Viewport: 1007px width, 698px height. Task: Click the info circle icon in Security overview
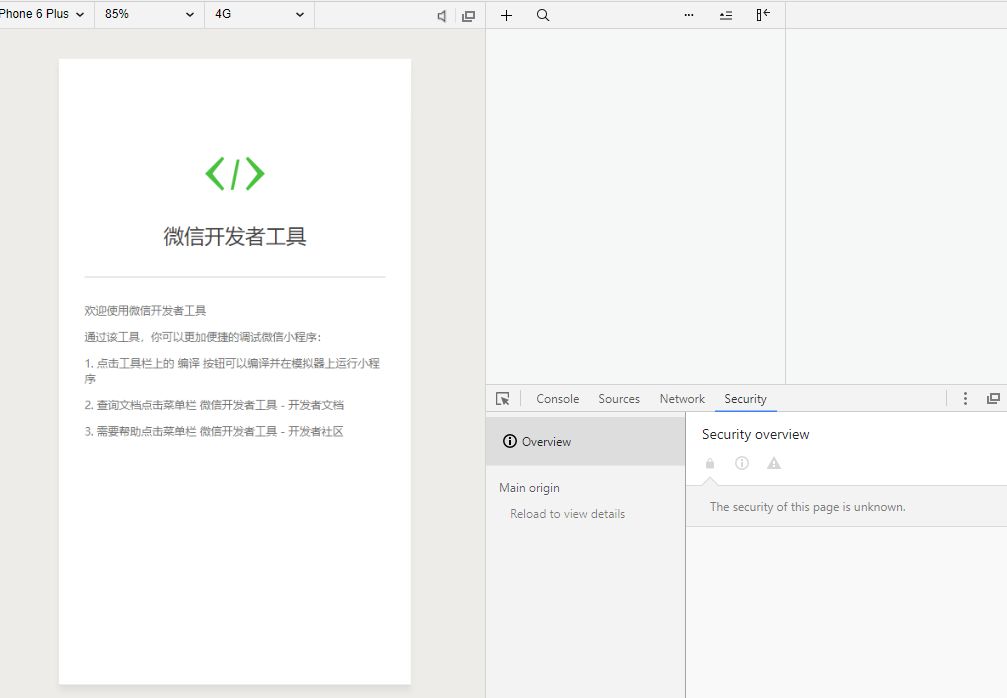pos(742,463)
